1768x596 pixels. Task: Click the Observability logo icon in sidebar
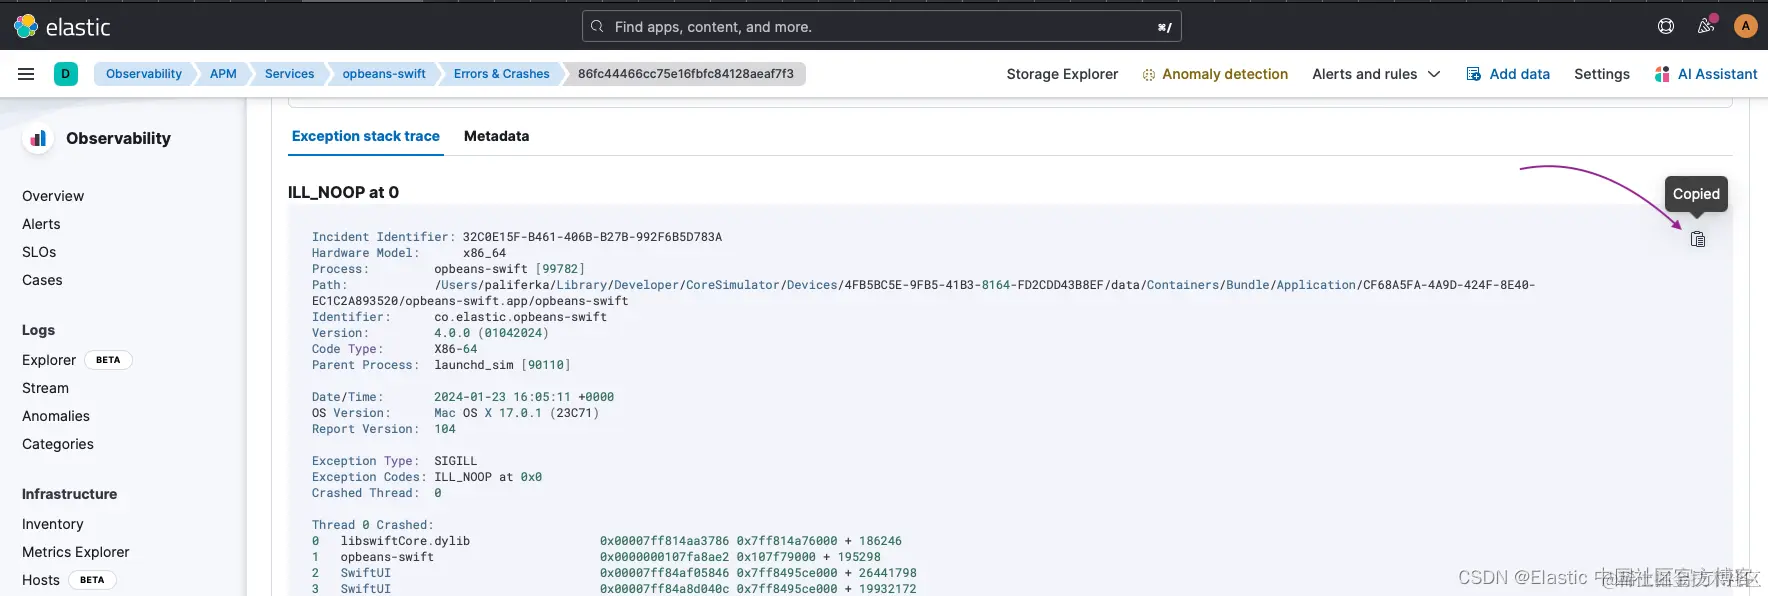click(x=37, y=138)
